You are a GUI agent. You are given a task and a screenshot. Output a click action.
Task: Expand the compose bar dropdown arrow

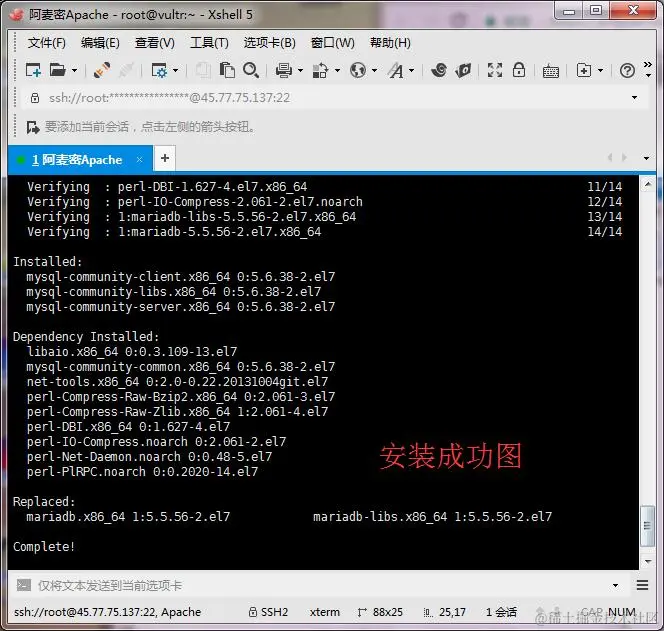(615, 586)
